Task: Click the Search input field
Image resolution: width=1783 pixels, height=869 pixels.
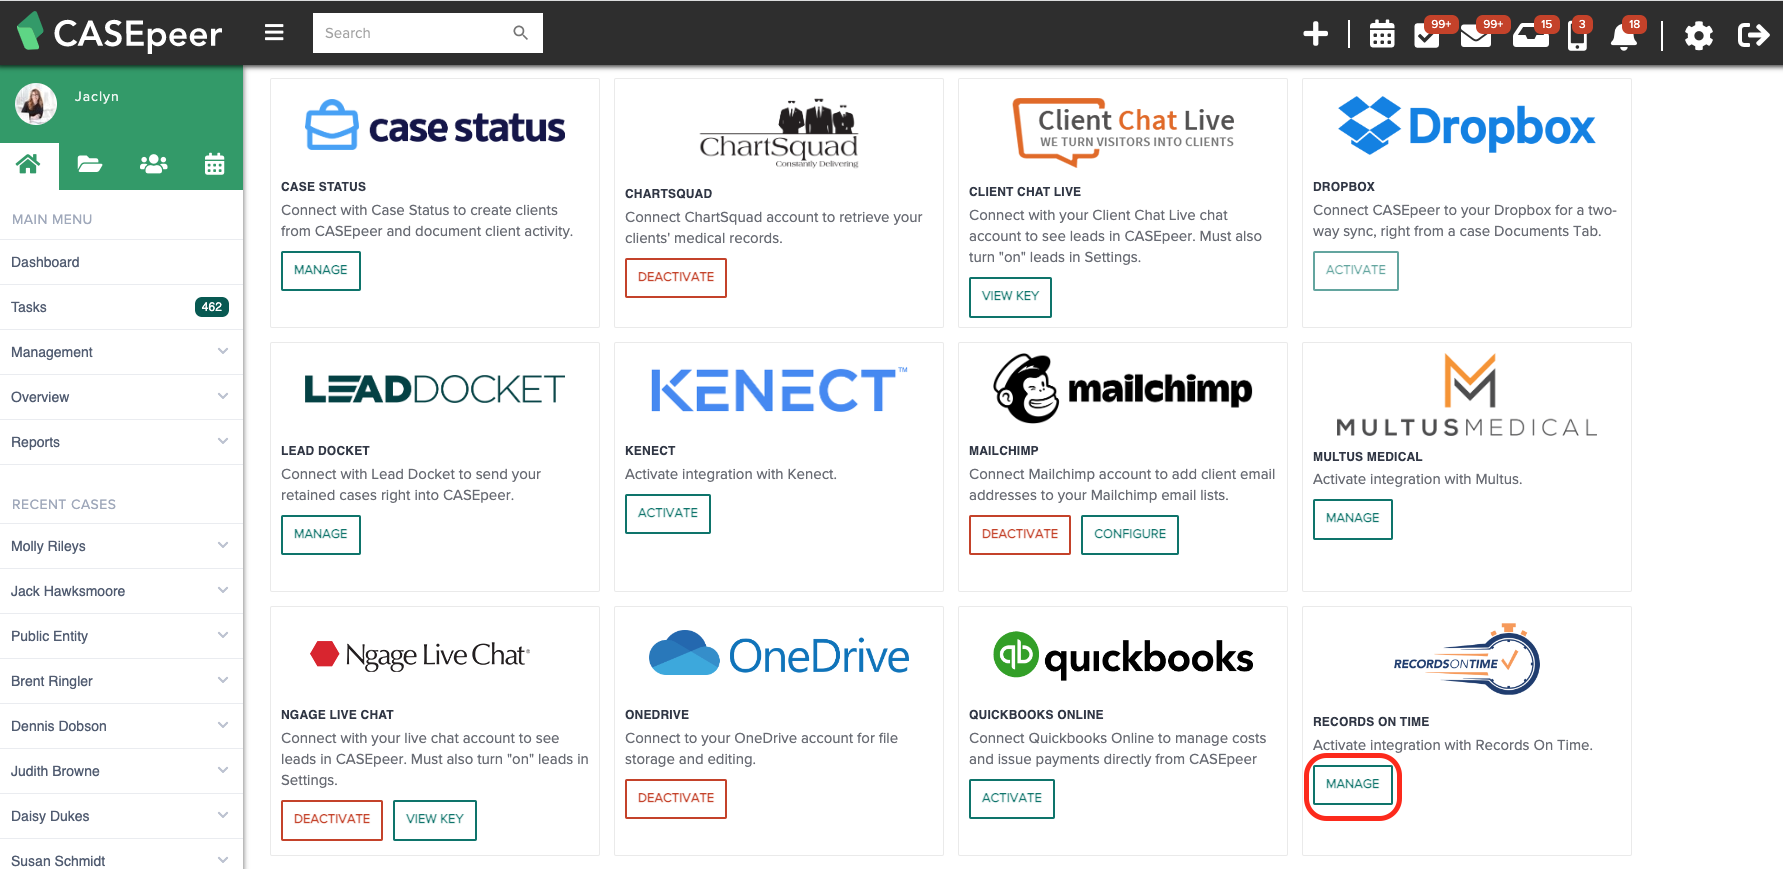Action: coord(428,33)
